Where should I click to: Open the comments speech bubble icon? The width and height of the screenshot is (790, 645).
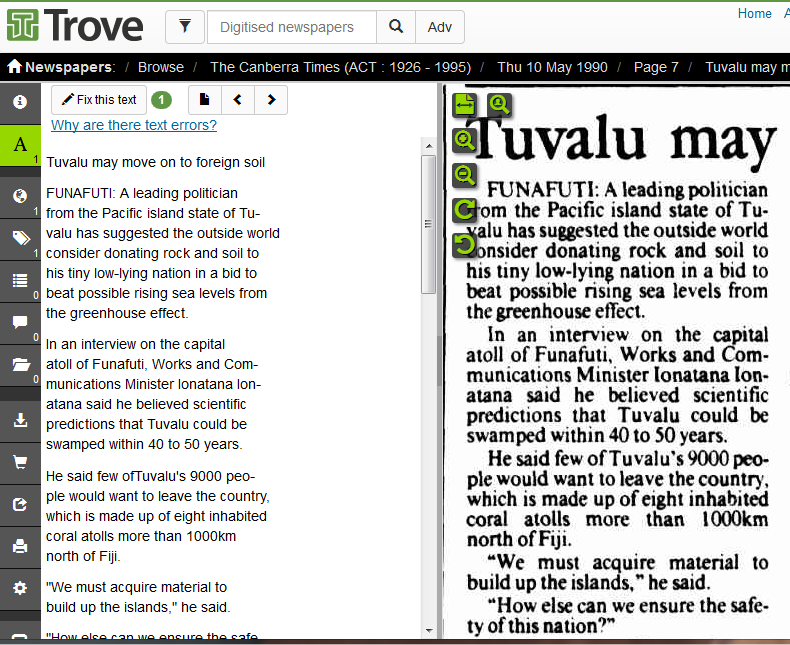(20, 322)
